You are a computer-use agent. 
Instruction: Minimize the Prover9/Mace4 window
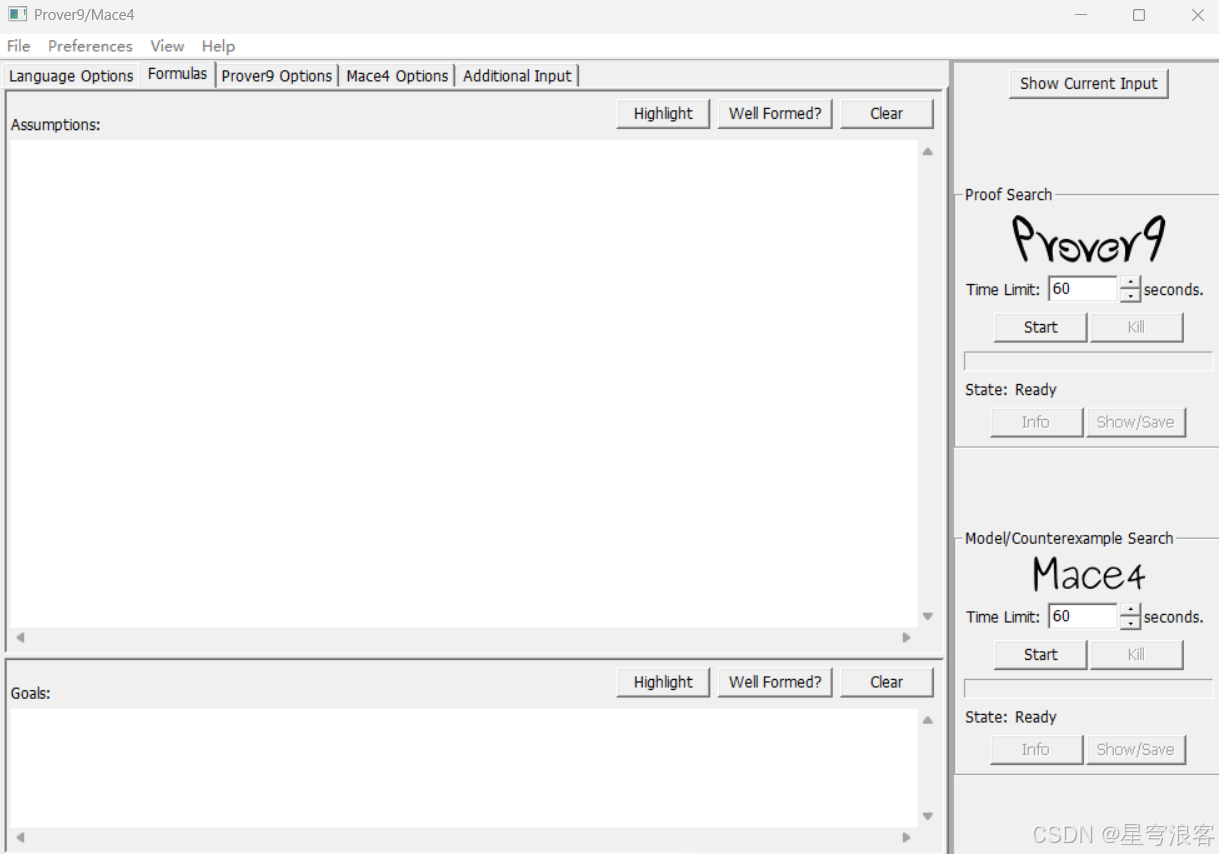(x=1081, y=15)
